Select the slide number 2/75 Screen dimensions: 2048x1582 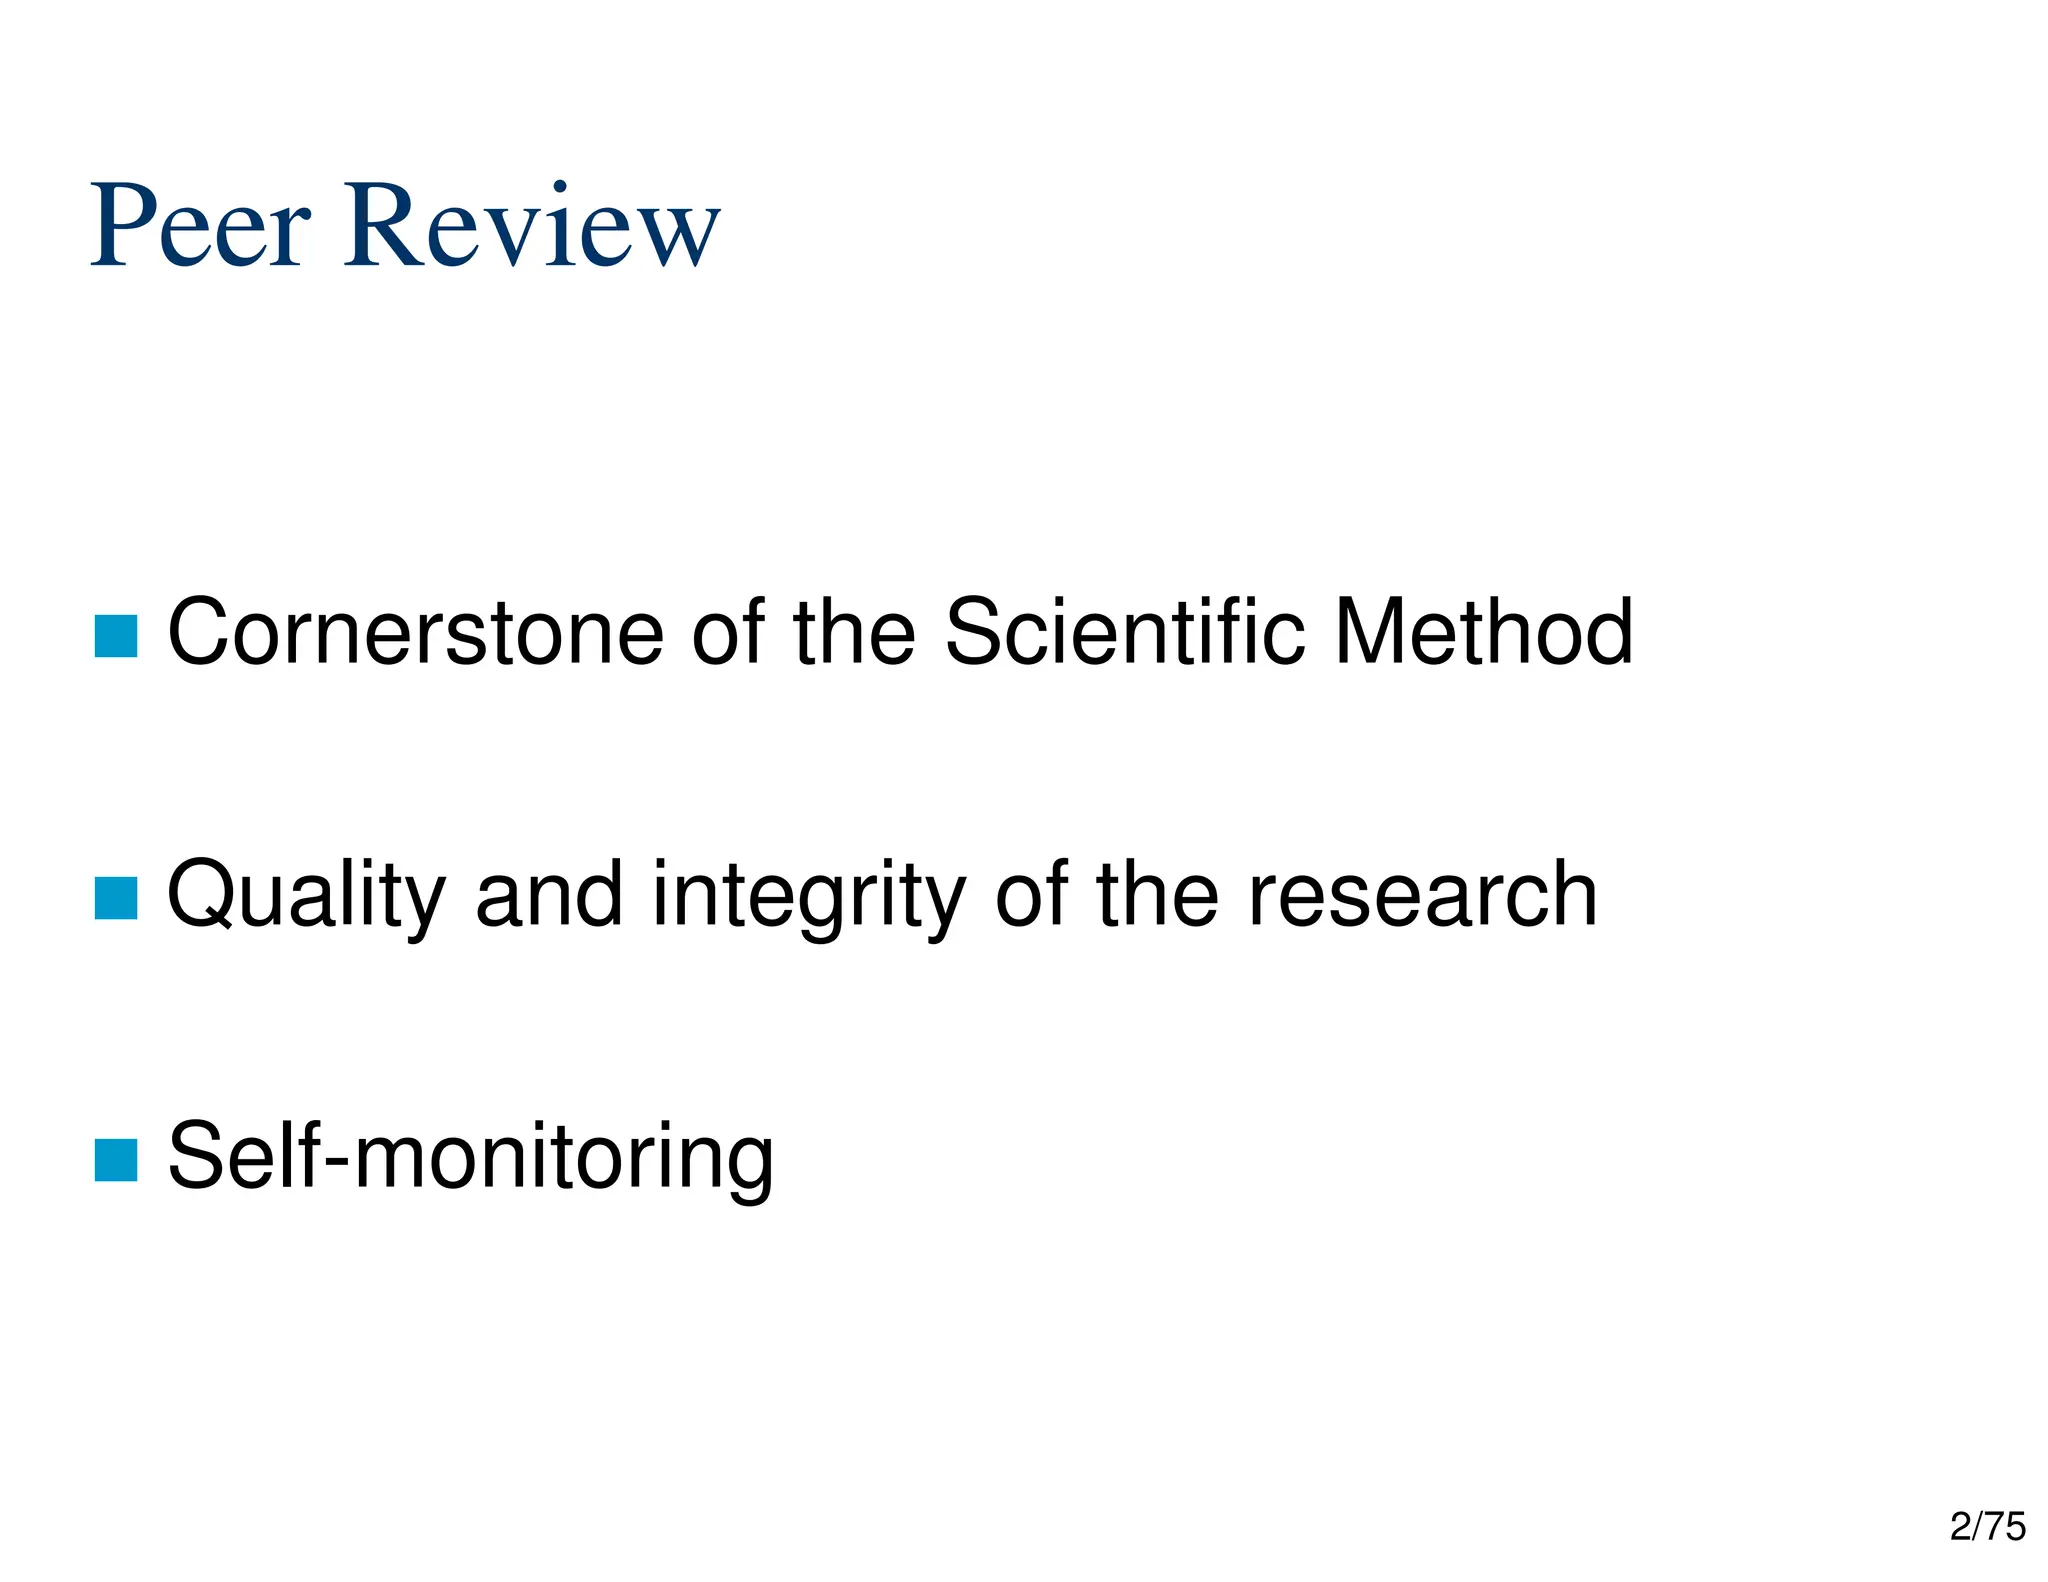coord(1987,1526)
